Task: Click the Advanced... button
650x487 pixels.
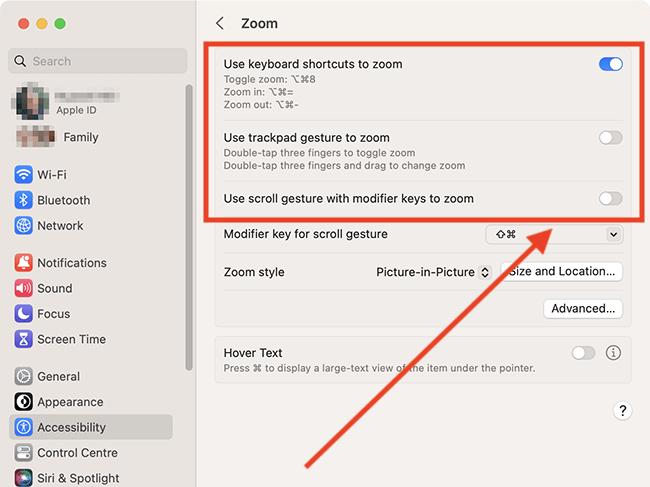Action: 583,309
